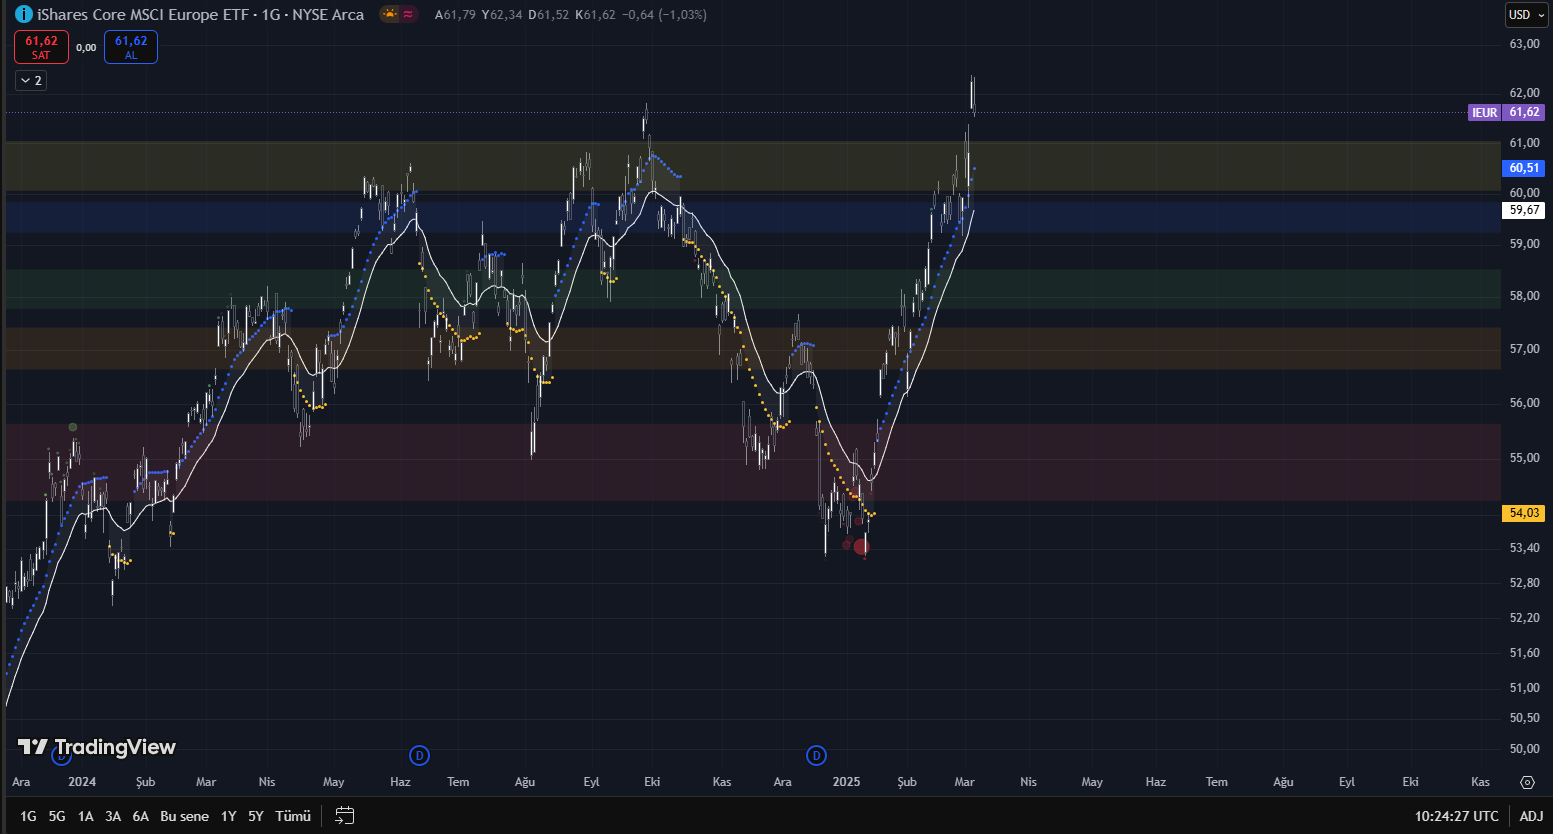Click the white 59,67 price label

pyautogui.click(x=1524, y=210)
